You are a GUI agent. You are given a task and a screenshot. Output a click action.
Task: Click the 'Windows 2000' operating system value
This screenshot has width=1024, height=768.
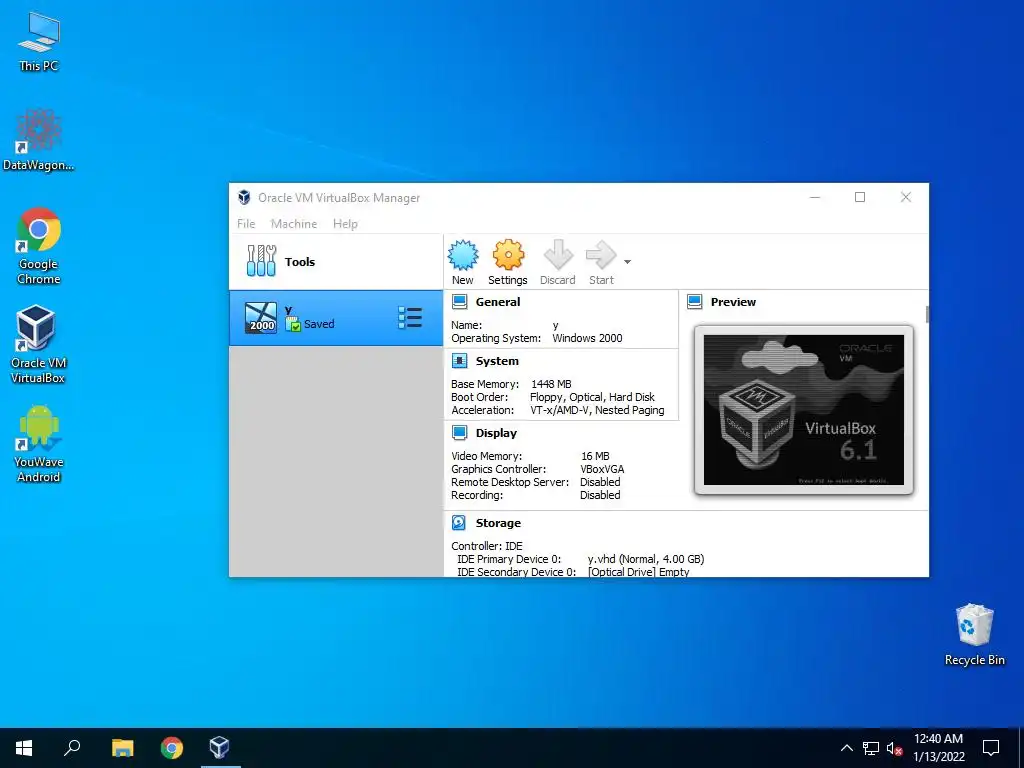click(587, 338)
